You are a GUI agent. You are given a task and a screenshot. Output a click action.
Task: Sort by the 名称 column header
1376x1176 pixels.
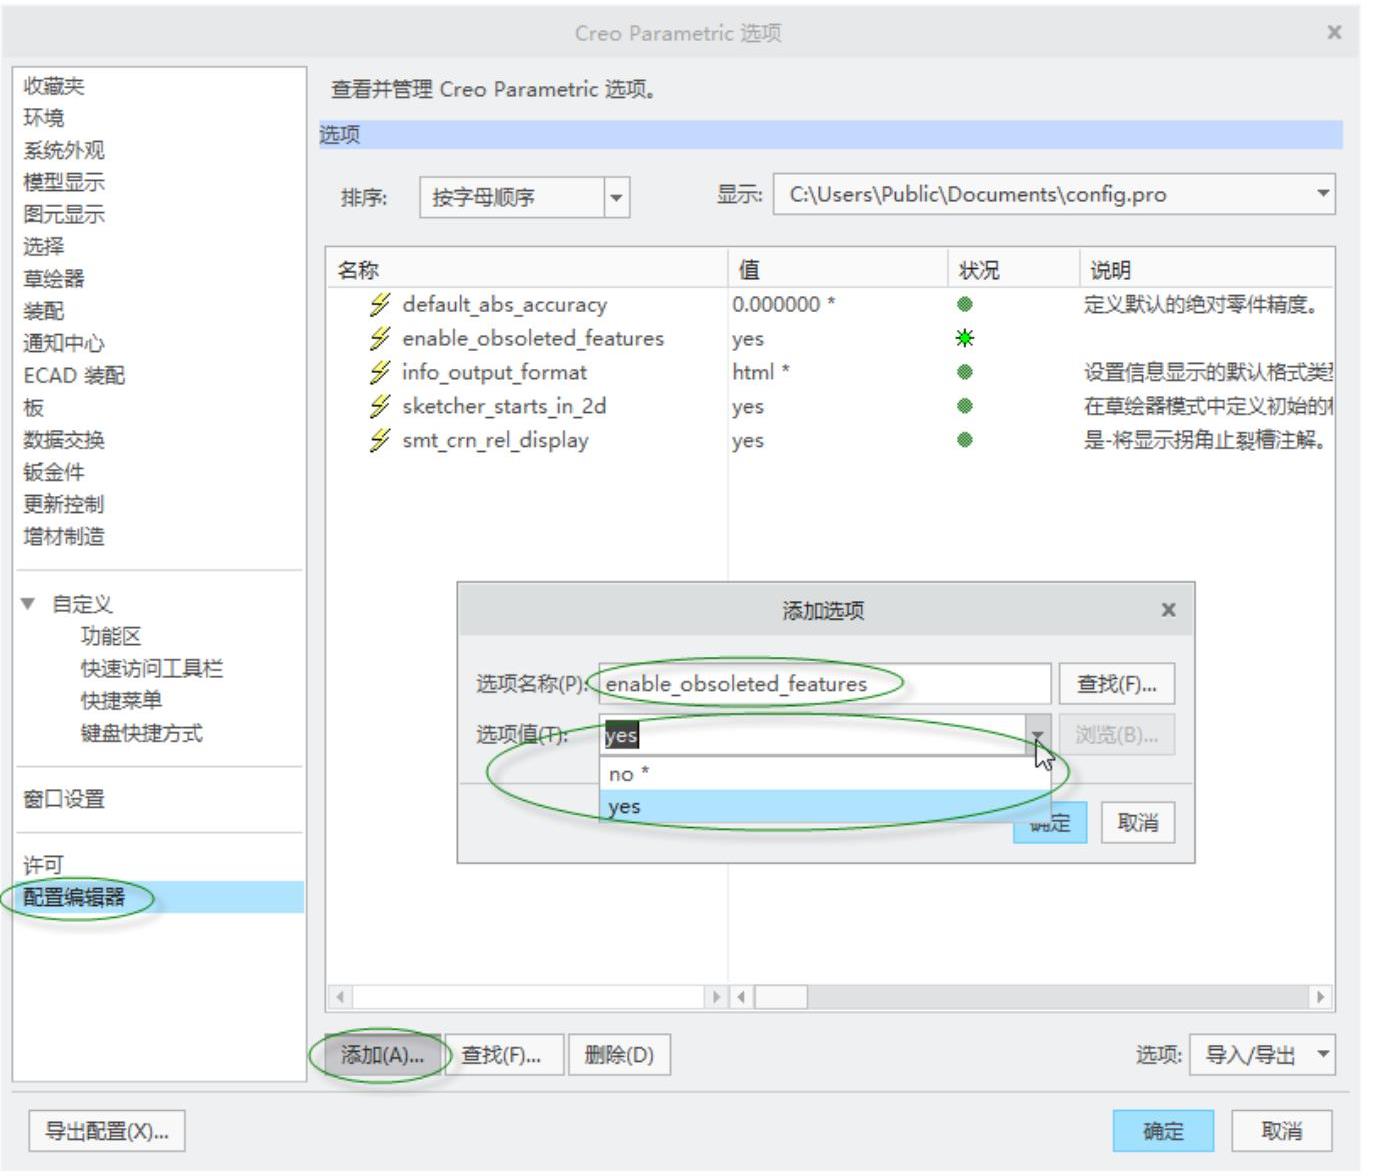pos(527,270)
